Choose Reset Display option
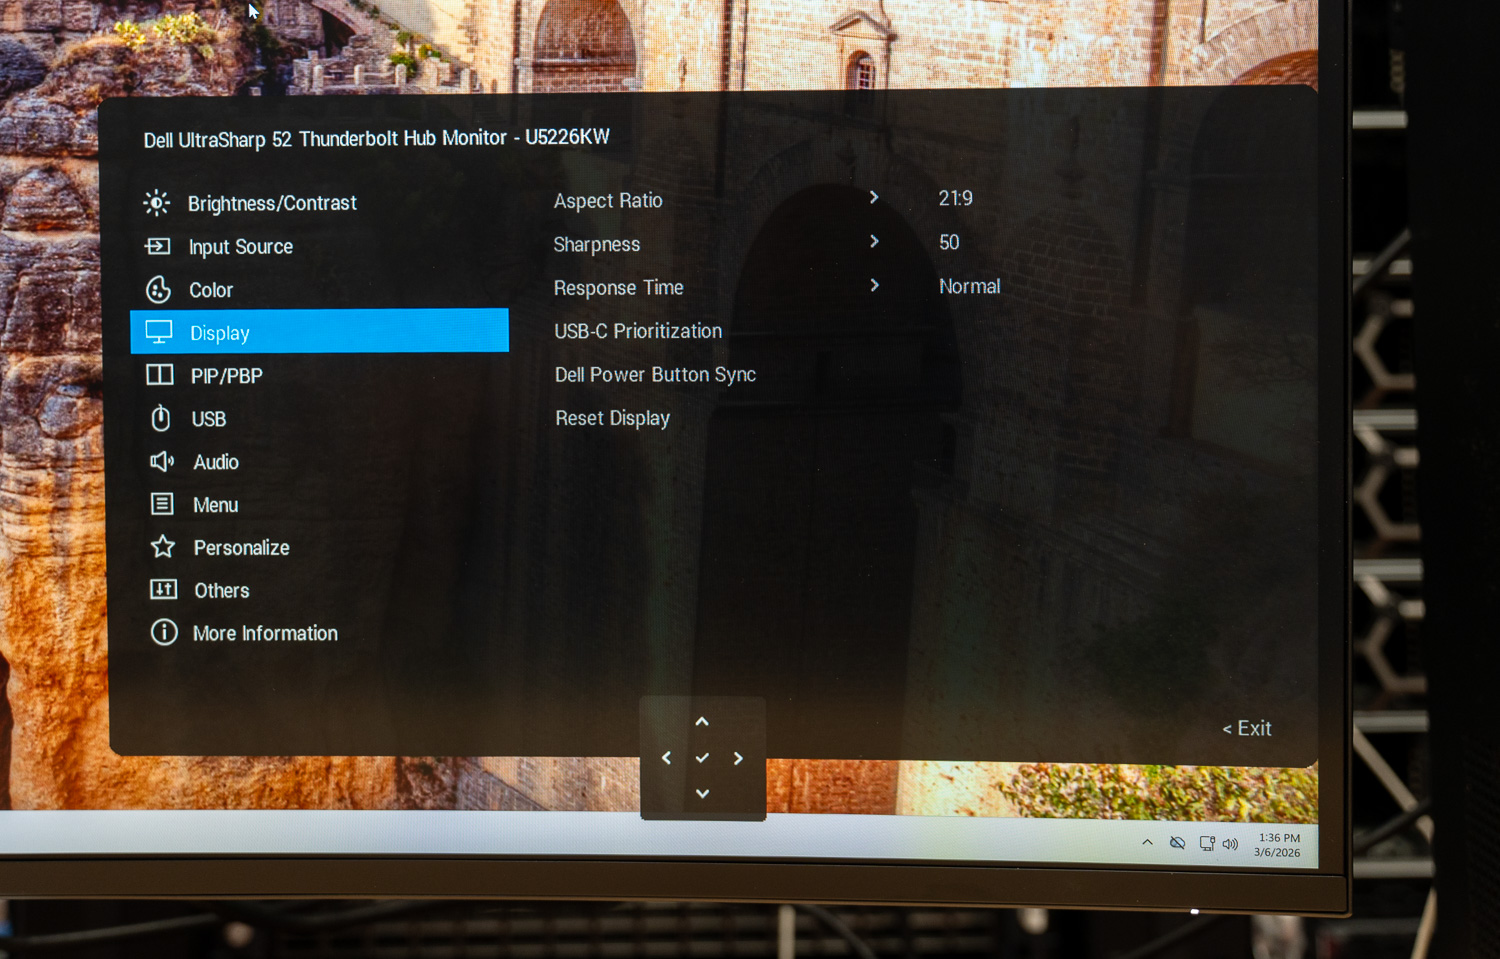The height and width of the screenshot is (959, 1500). tap(612, 418)
